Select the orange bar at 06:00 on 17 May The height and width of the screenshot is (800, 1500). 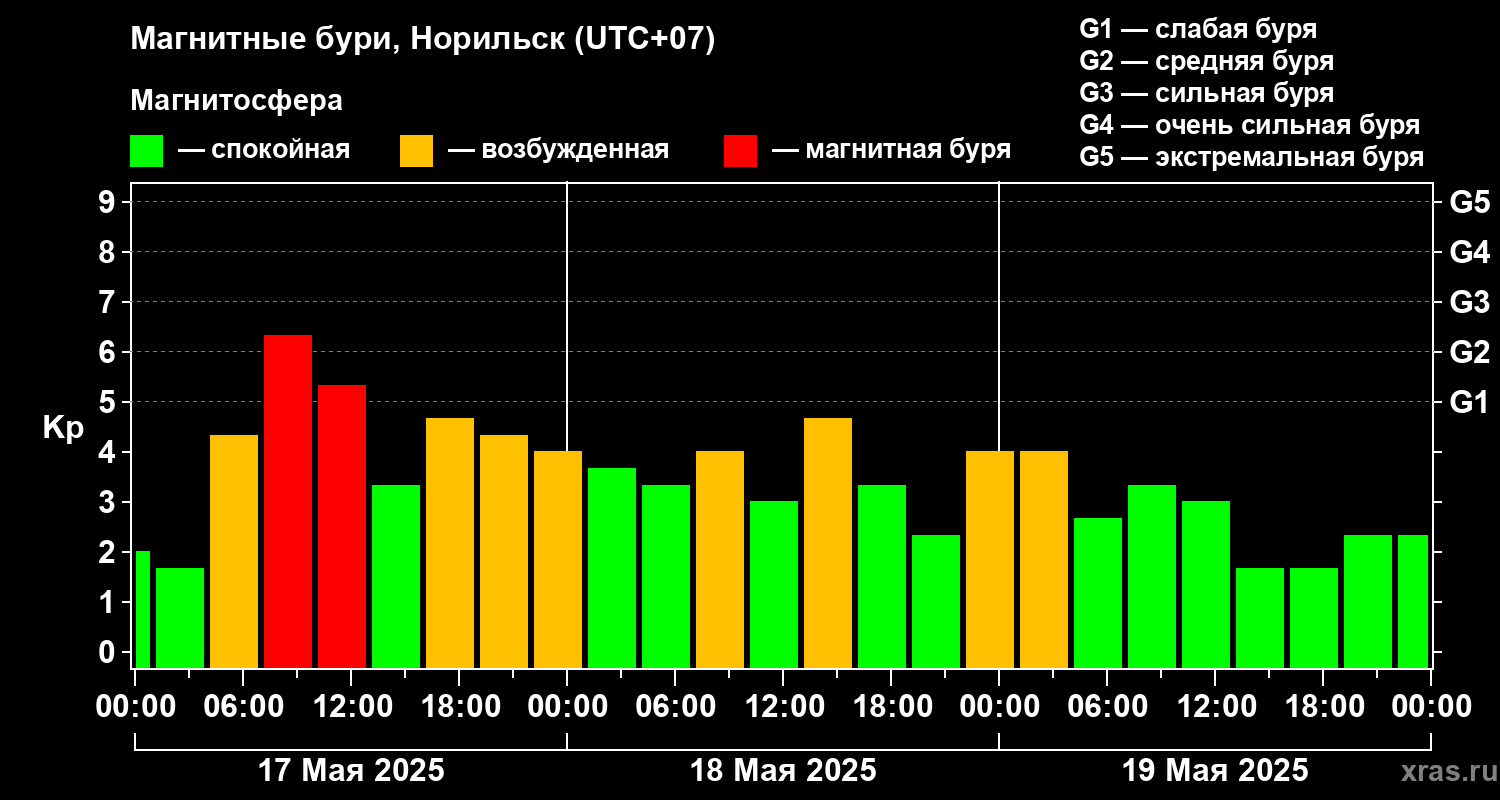coord(234,551)
